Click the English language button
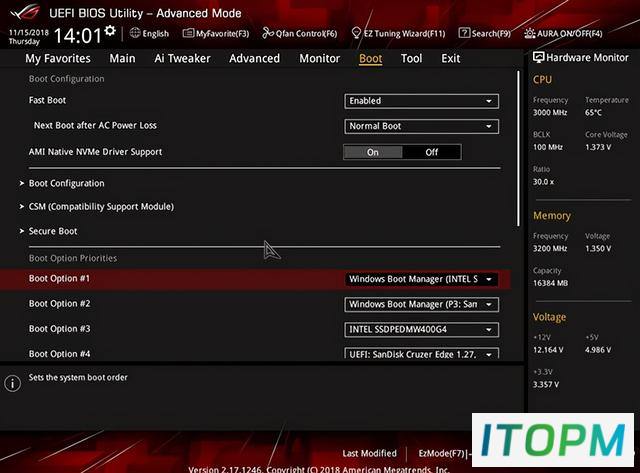This screenshot has width=640, height=473. pyautogui.click(x=156, y=33)
